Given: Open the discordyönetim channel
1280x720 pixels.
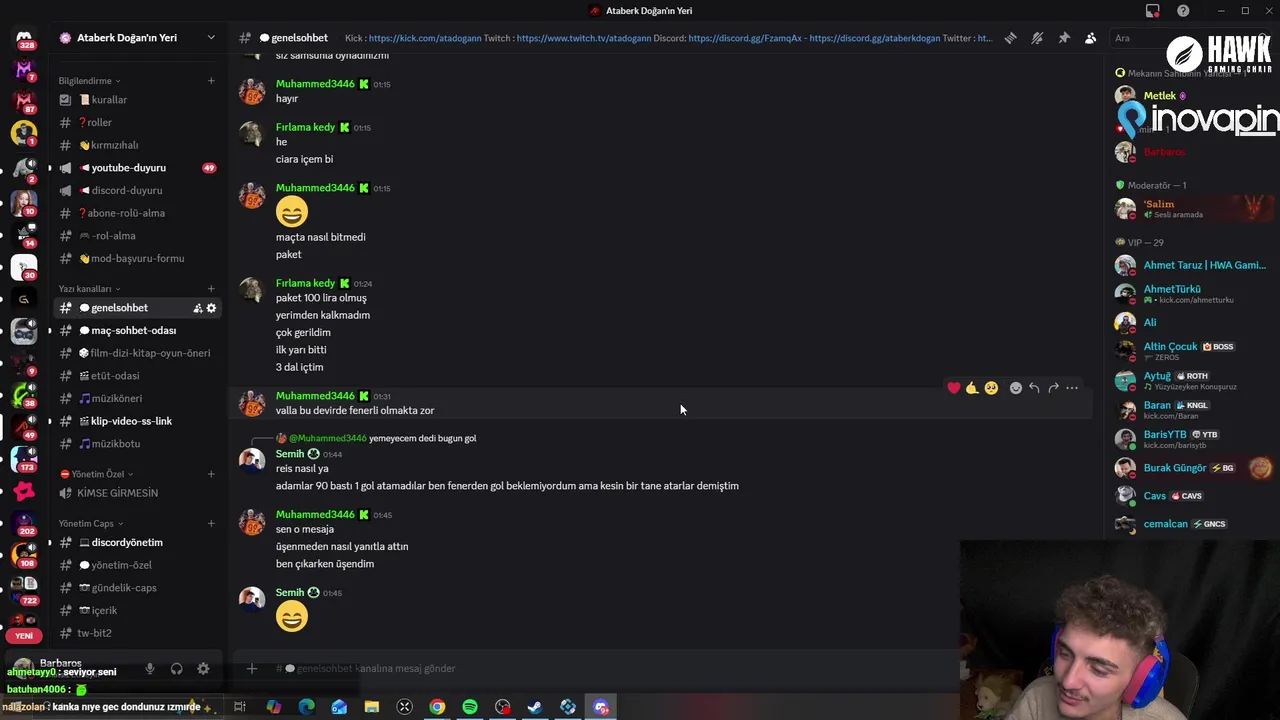Looking at the screenshot, I should pos(136,542).
